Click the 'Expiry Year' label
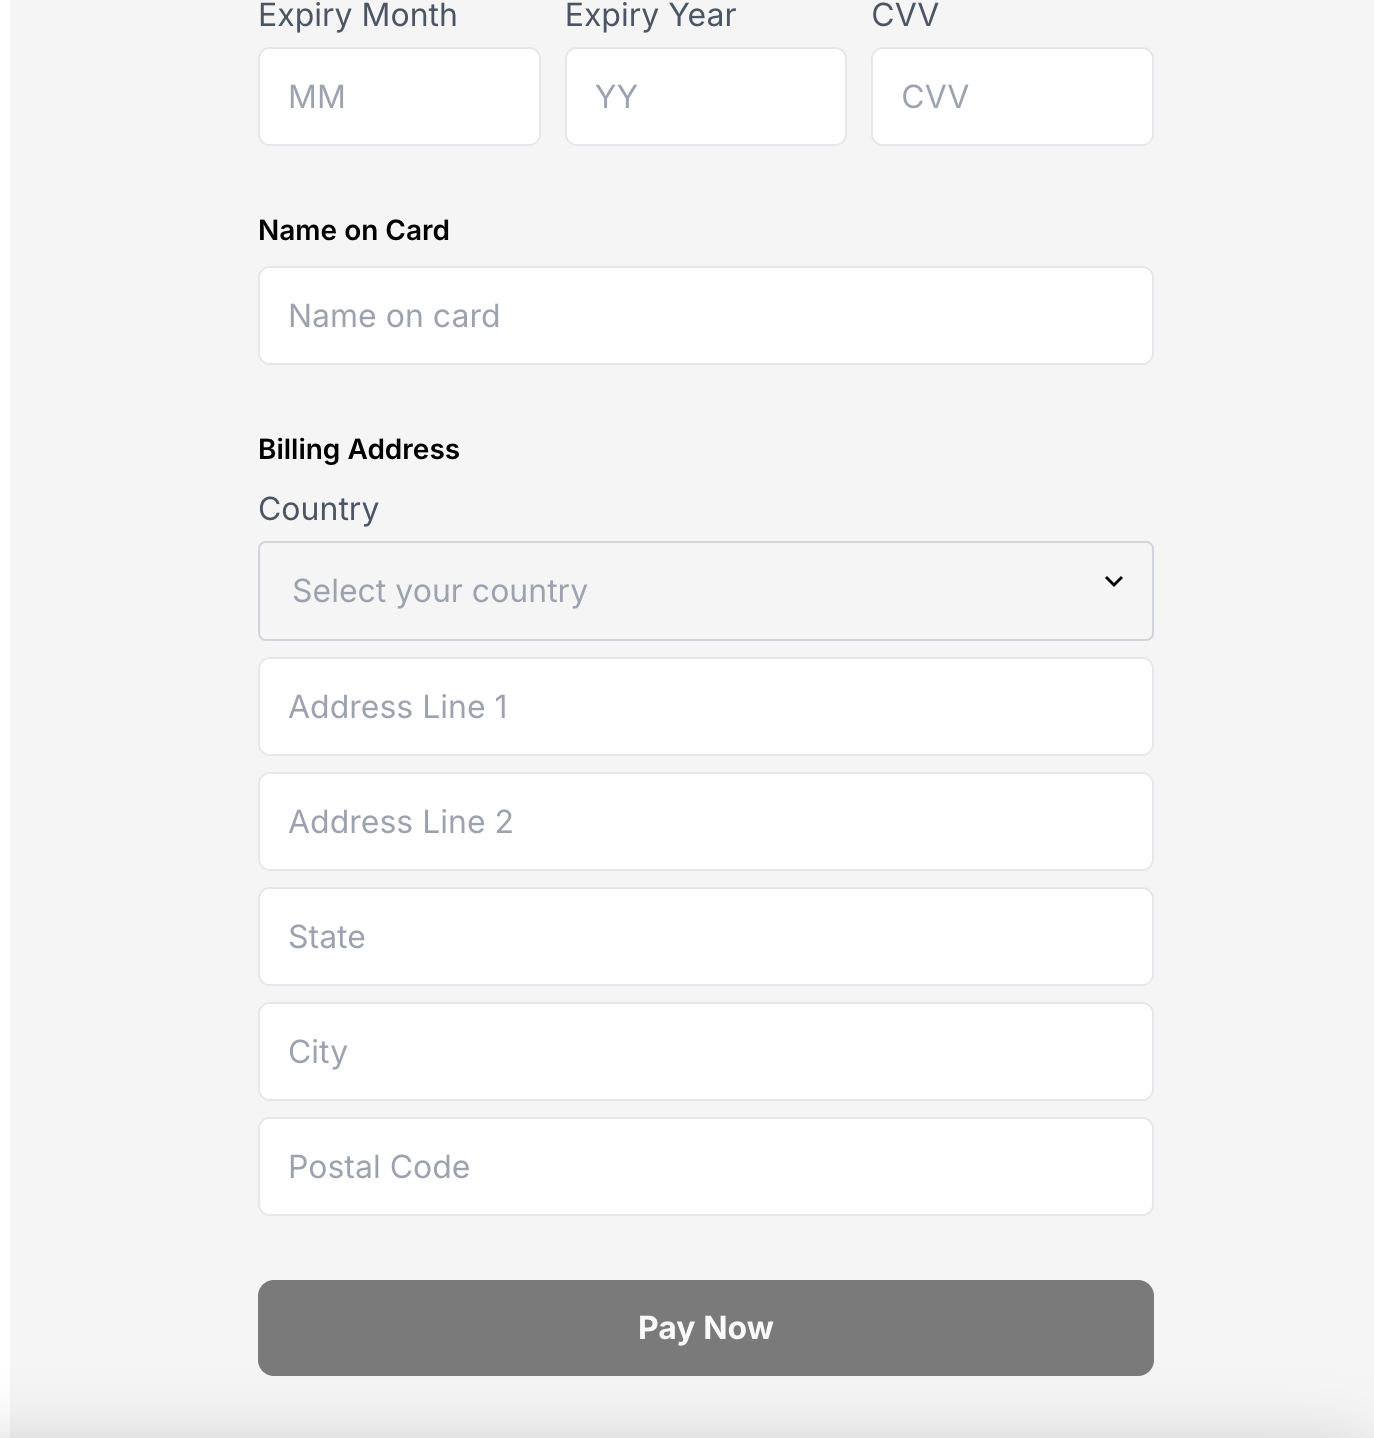 650,15
